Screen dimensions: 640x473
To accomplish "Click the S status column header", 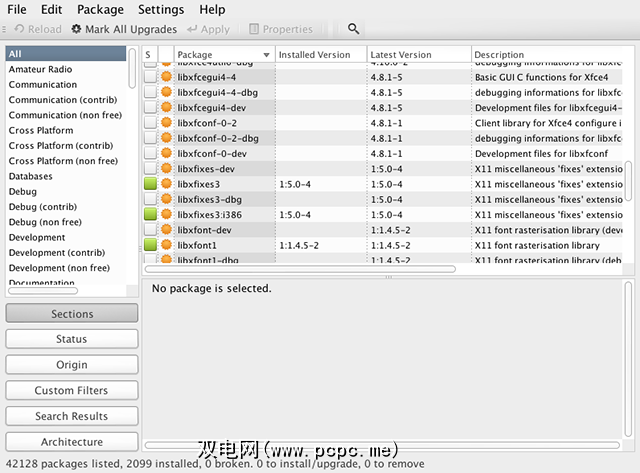I will click(x=148, y=55).
